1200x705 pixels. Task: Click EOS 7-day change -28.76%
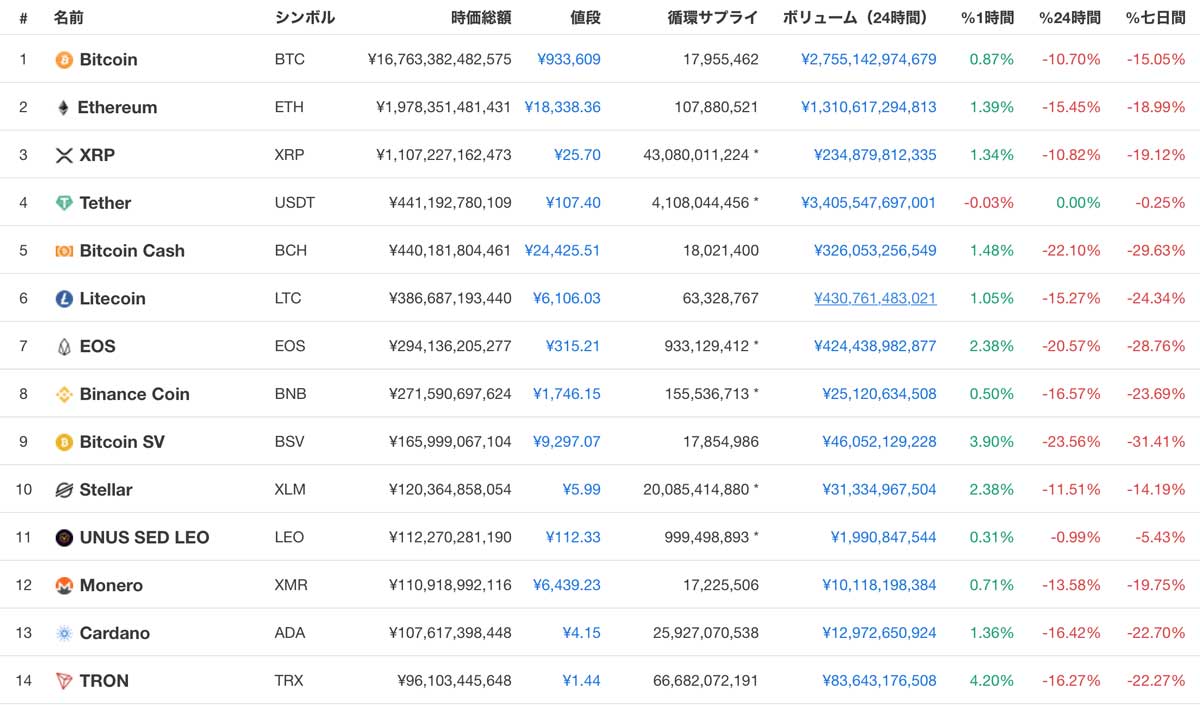1155,347
